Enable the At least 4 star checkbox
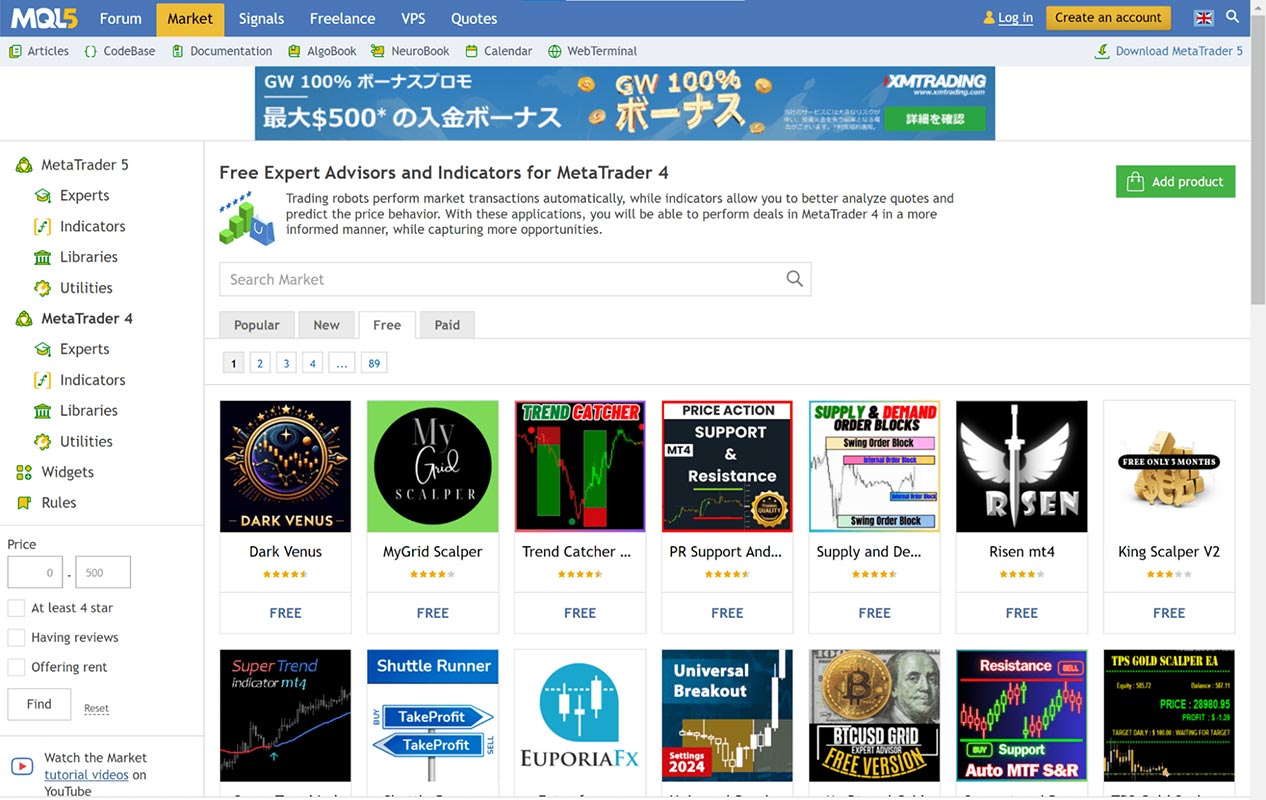This screenshot has width=1266, height=800. (x=16, y=608)
